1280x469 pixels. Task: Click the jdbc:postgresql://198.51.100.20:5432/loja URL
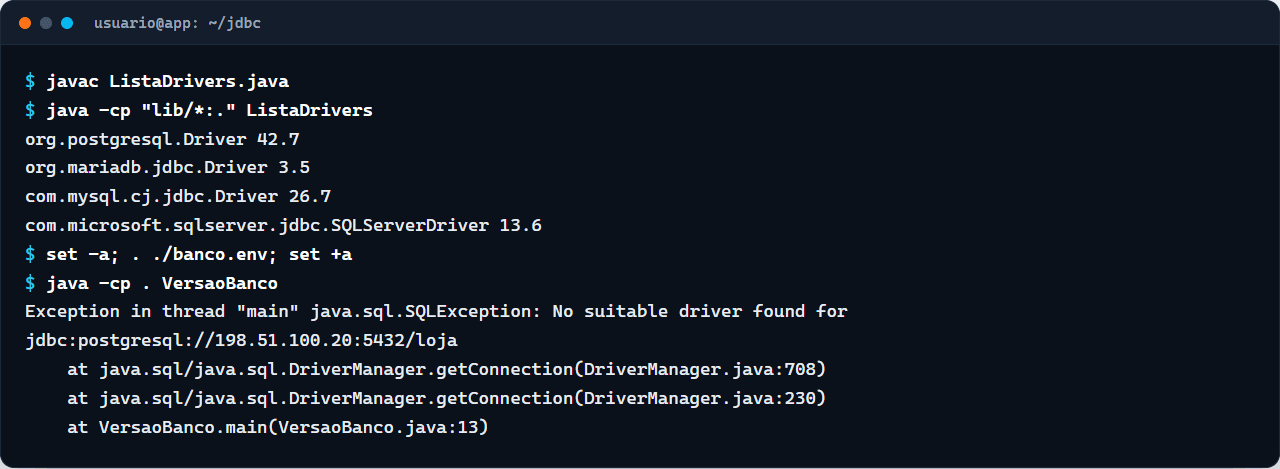coord(241,341)
